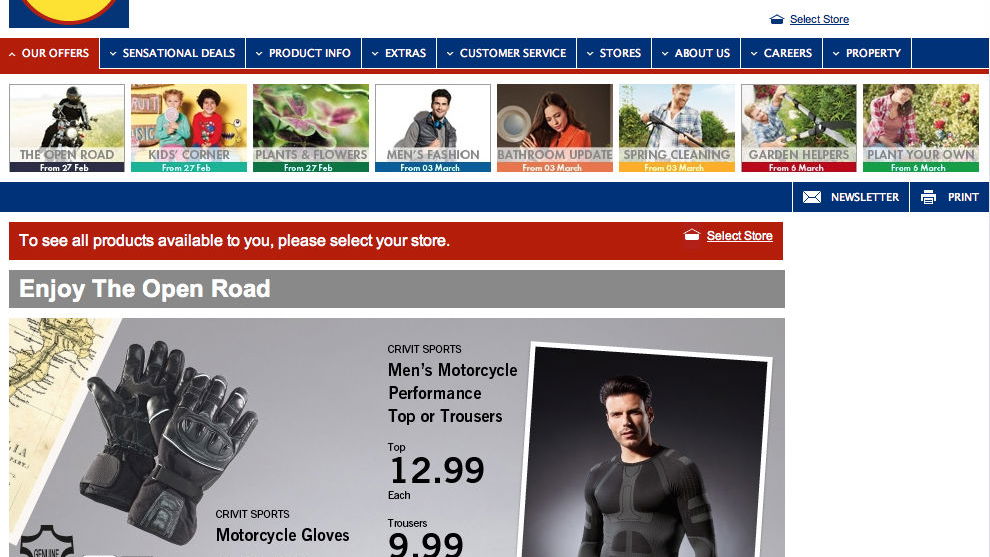Image resolution: width=990 pixels, height=557 pixels.
Task: Click Select Store link in red banner
Action: click(739, 236)
